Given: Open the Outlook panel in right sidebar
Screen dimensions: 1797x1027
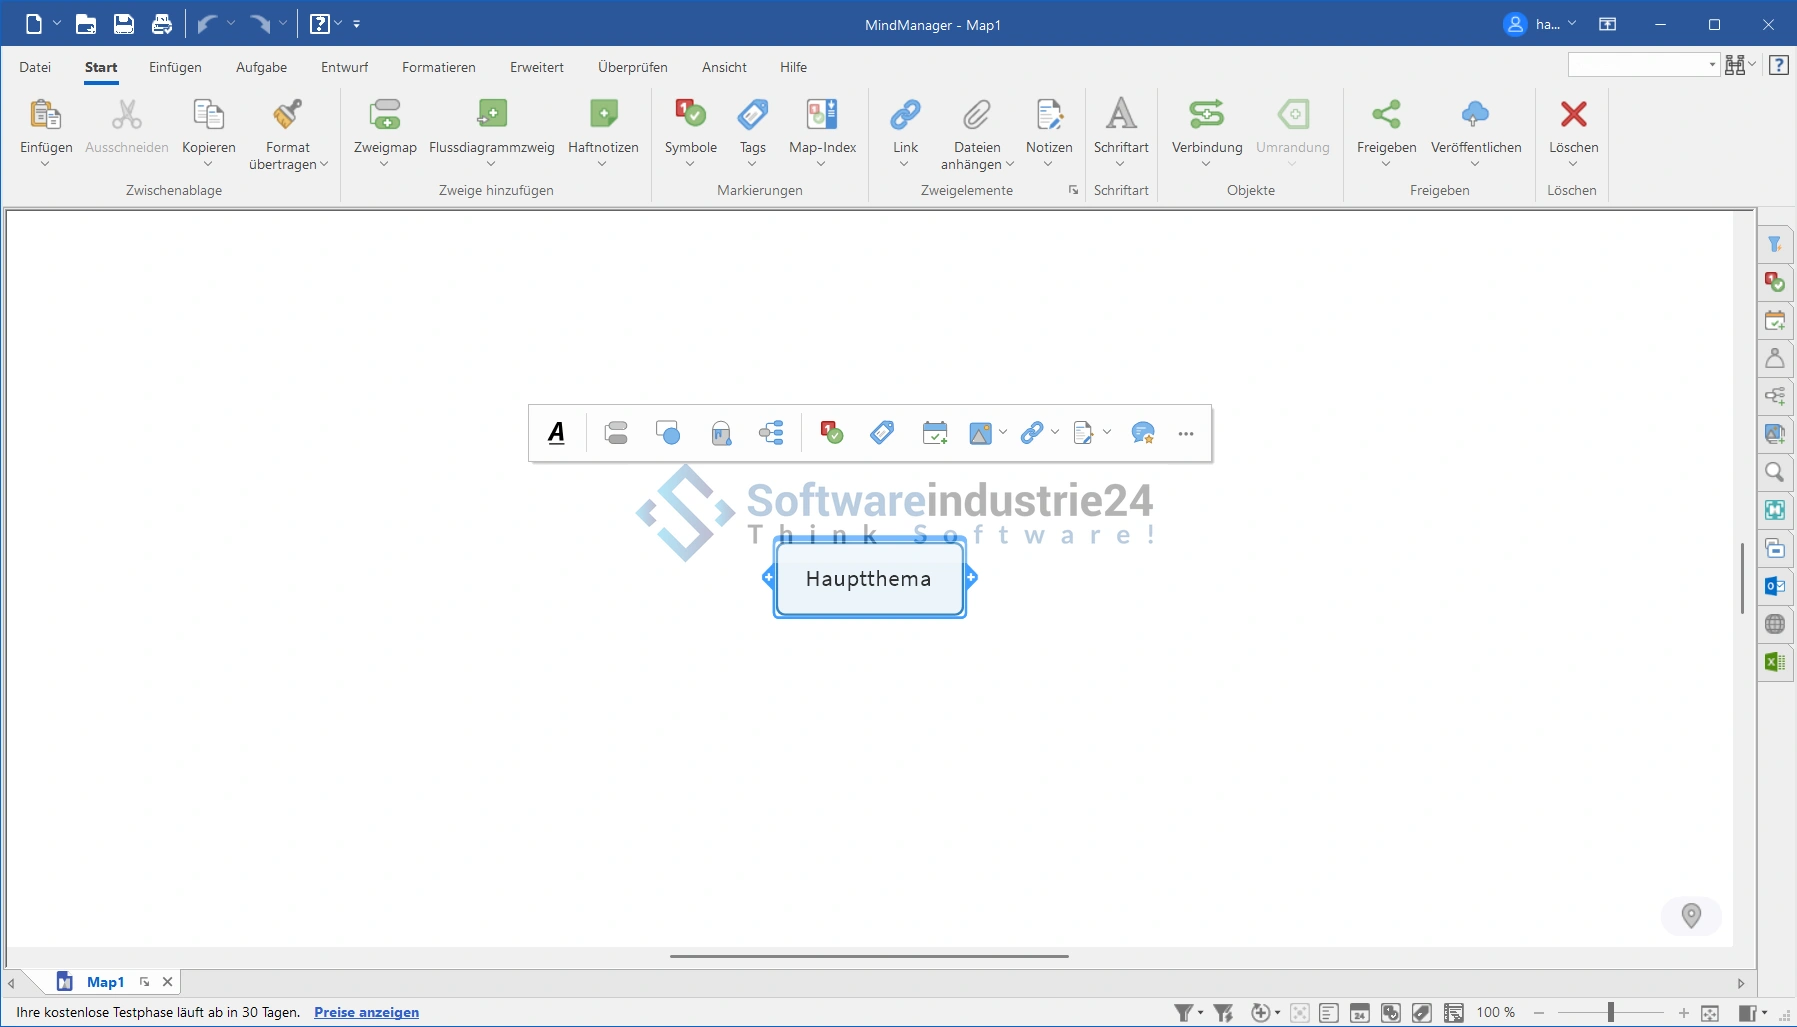Looking at the screenshot, I should [x=1775, y=586].
